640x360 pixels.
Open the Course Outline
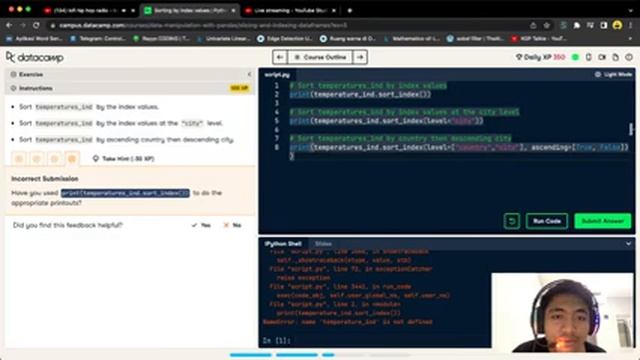pos(320,57)
